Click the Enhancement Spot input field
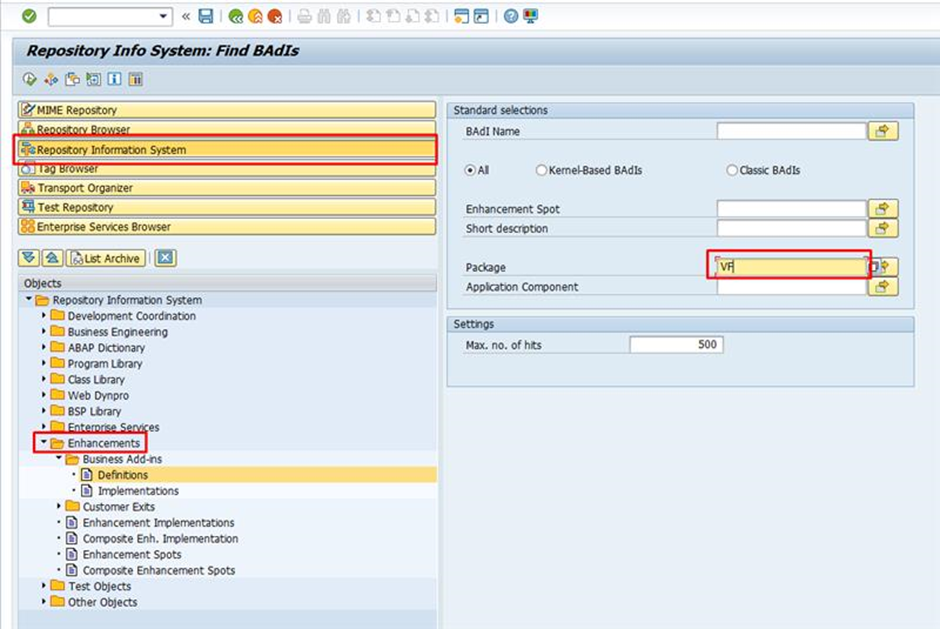This screenshot has height=629, width=940. [791, 209]
